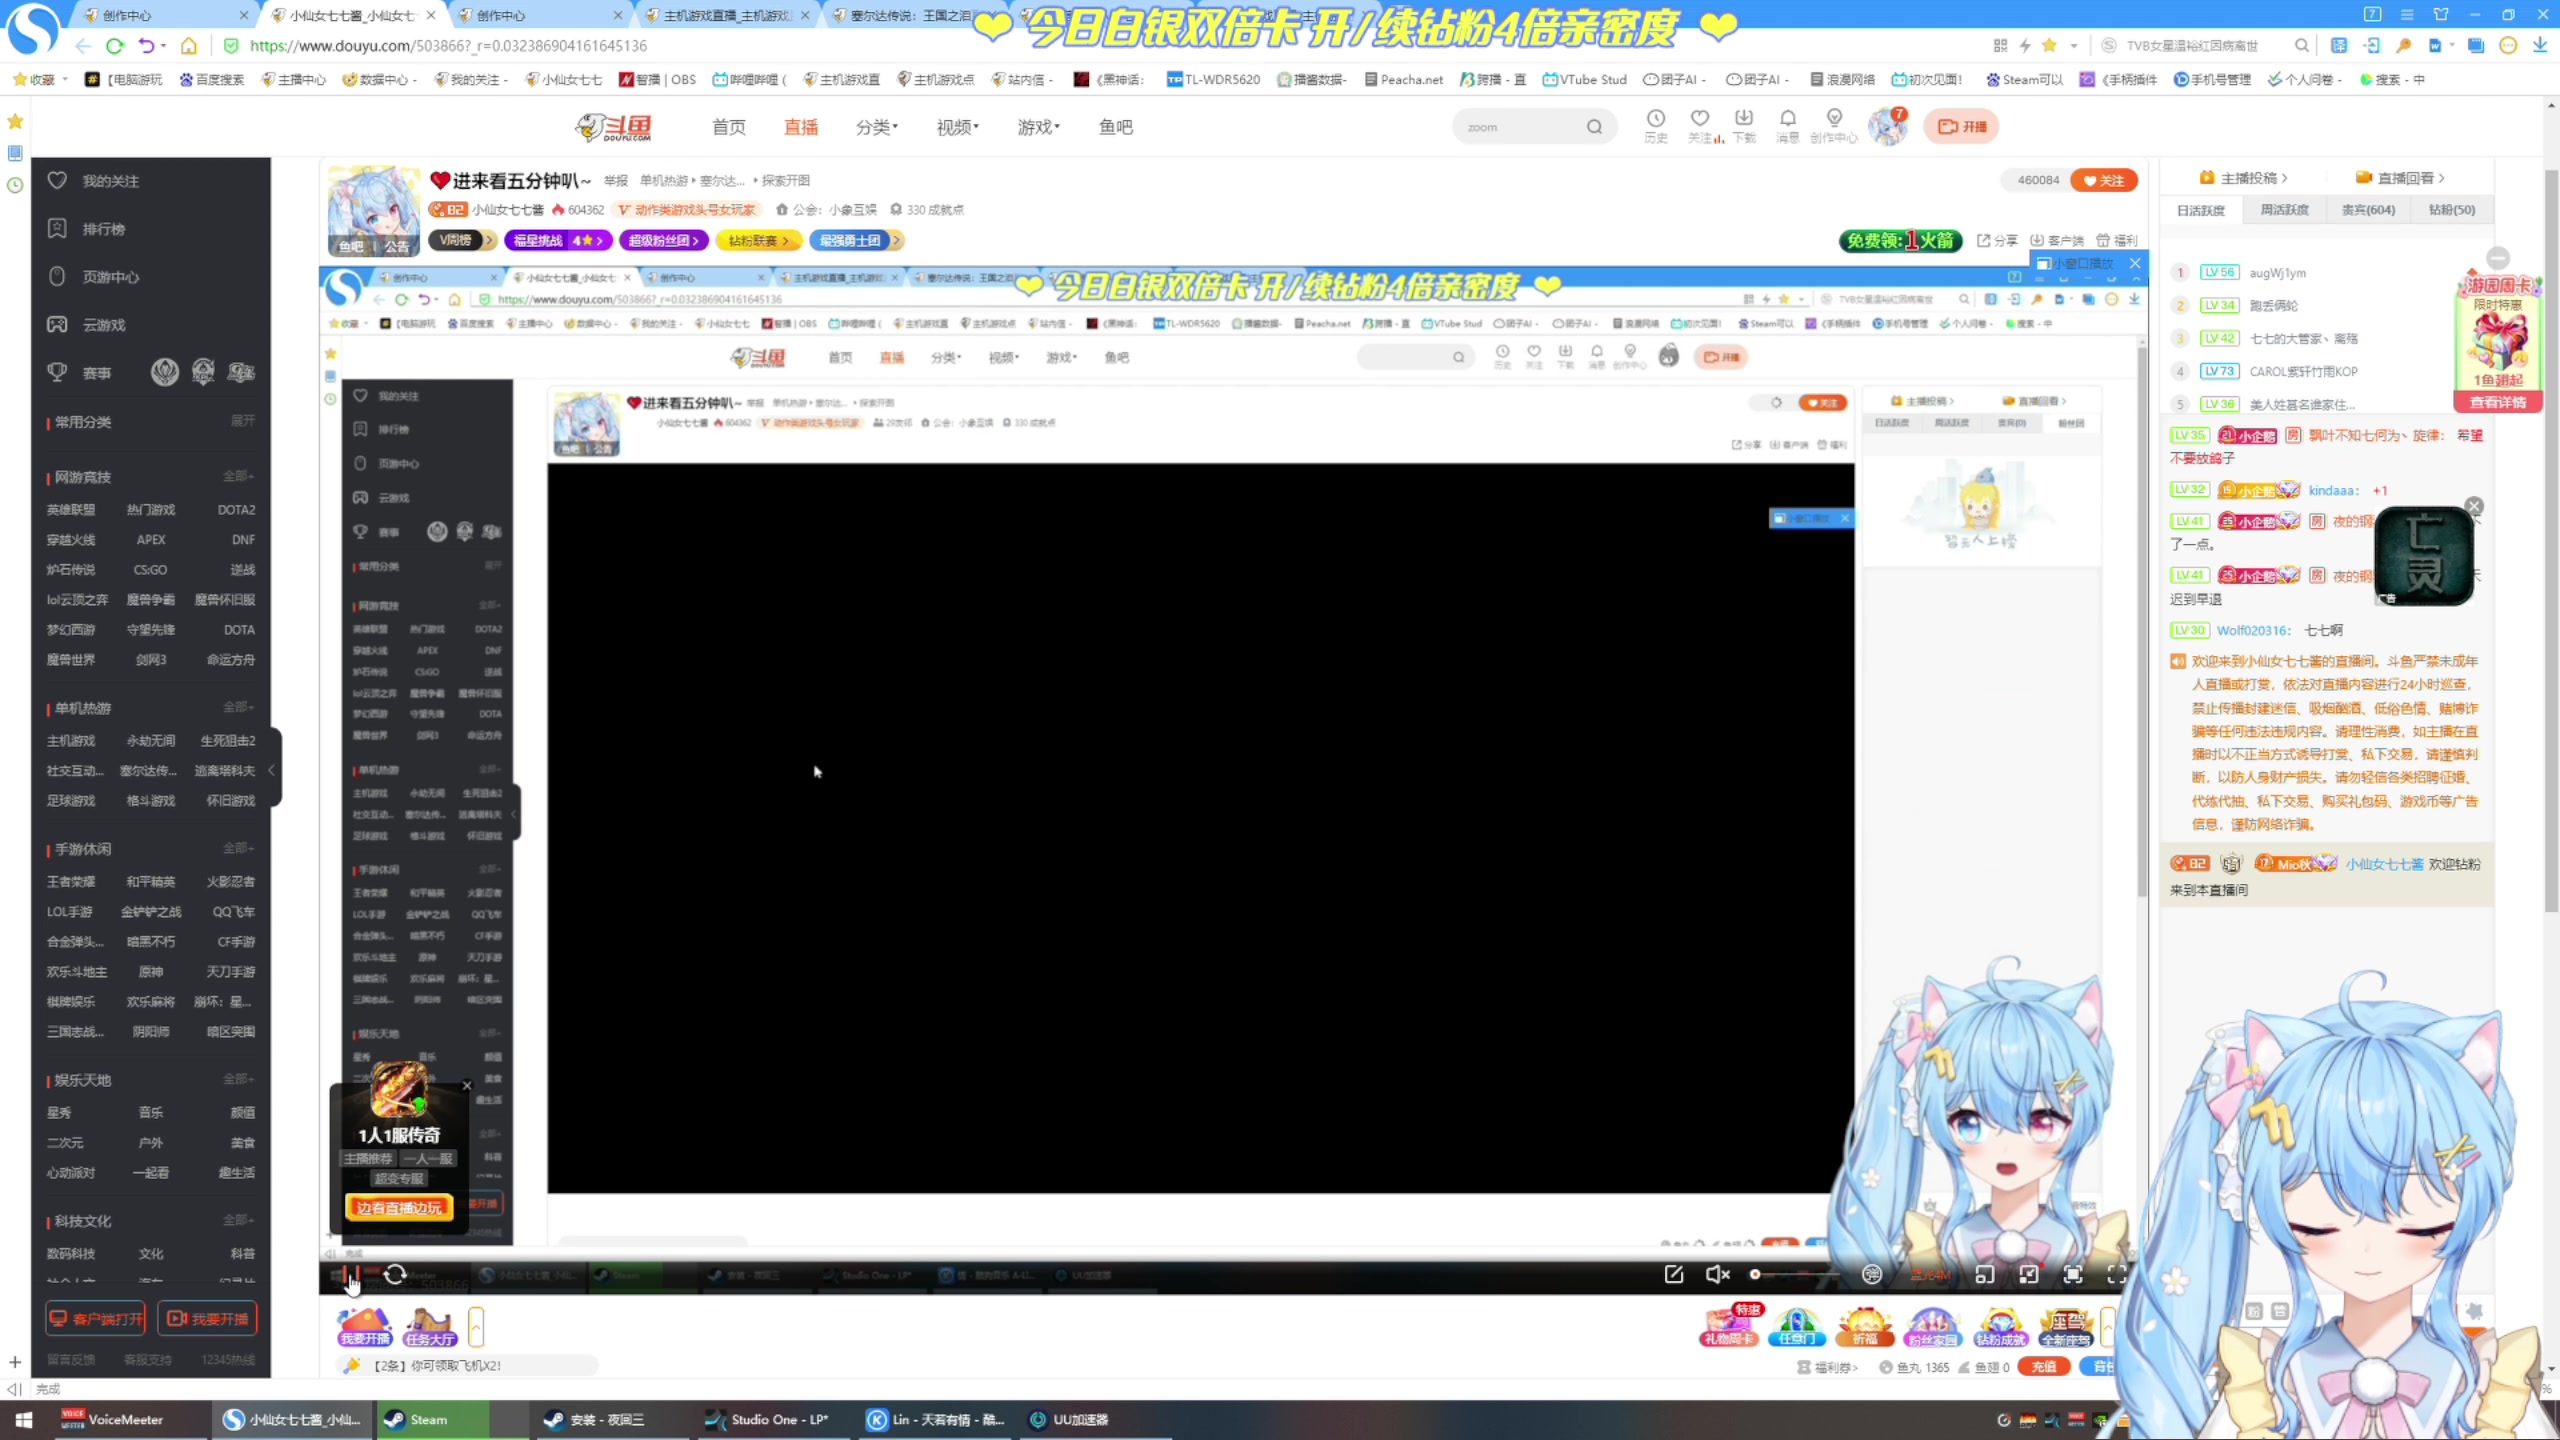Open the 历史 history clock icon
This screenshot has height=1440, width=2560.
1655,119
